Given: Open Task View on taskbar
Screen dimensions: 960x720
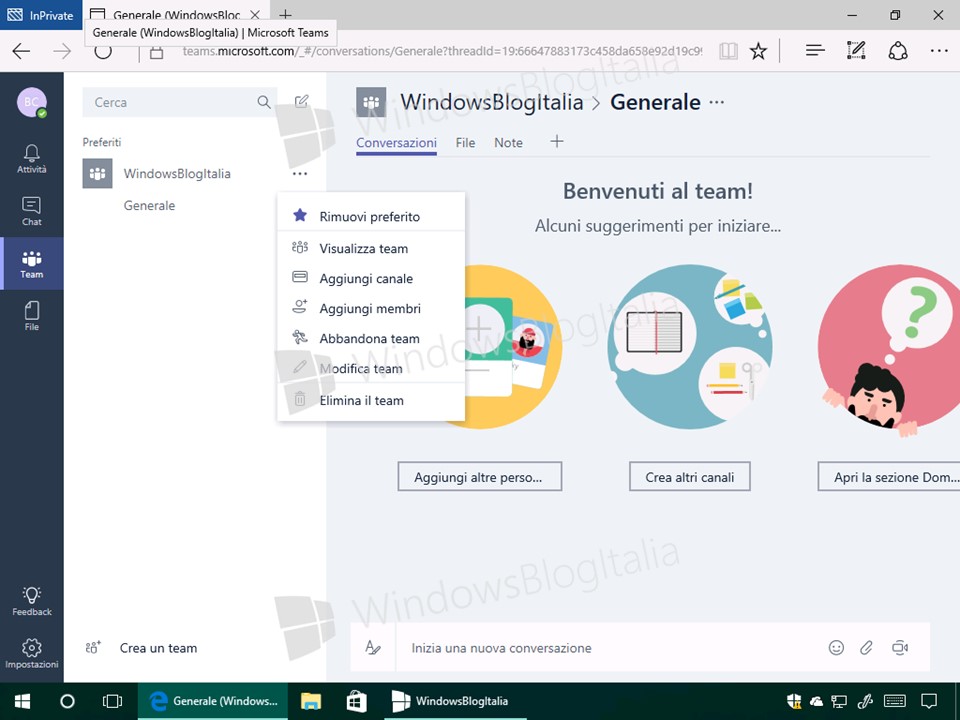Looking at the screenshot, I should point(112,701).
